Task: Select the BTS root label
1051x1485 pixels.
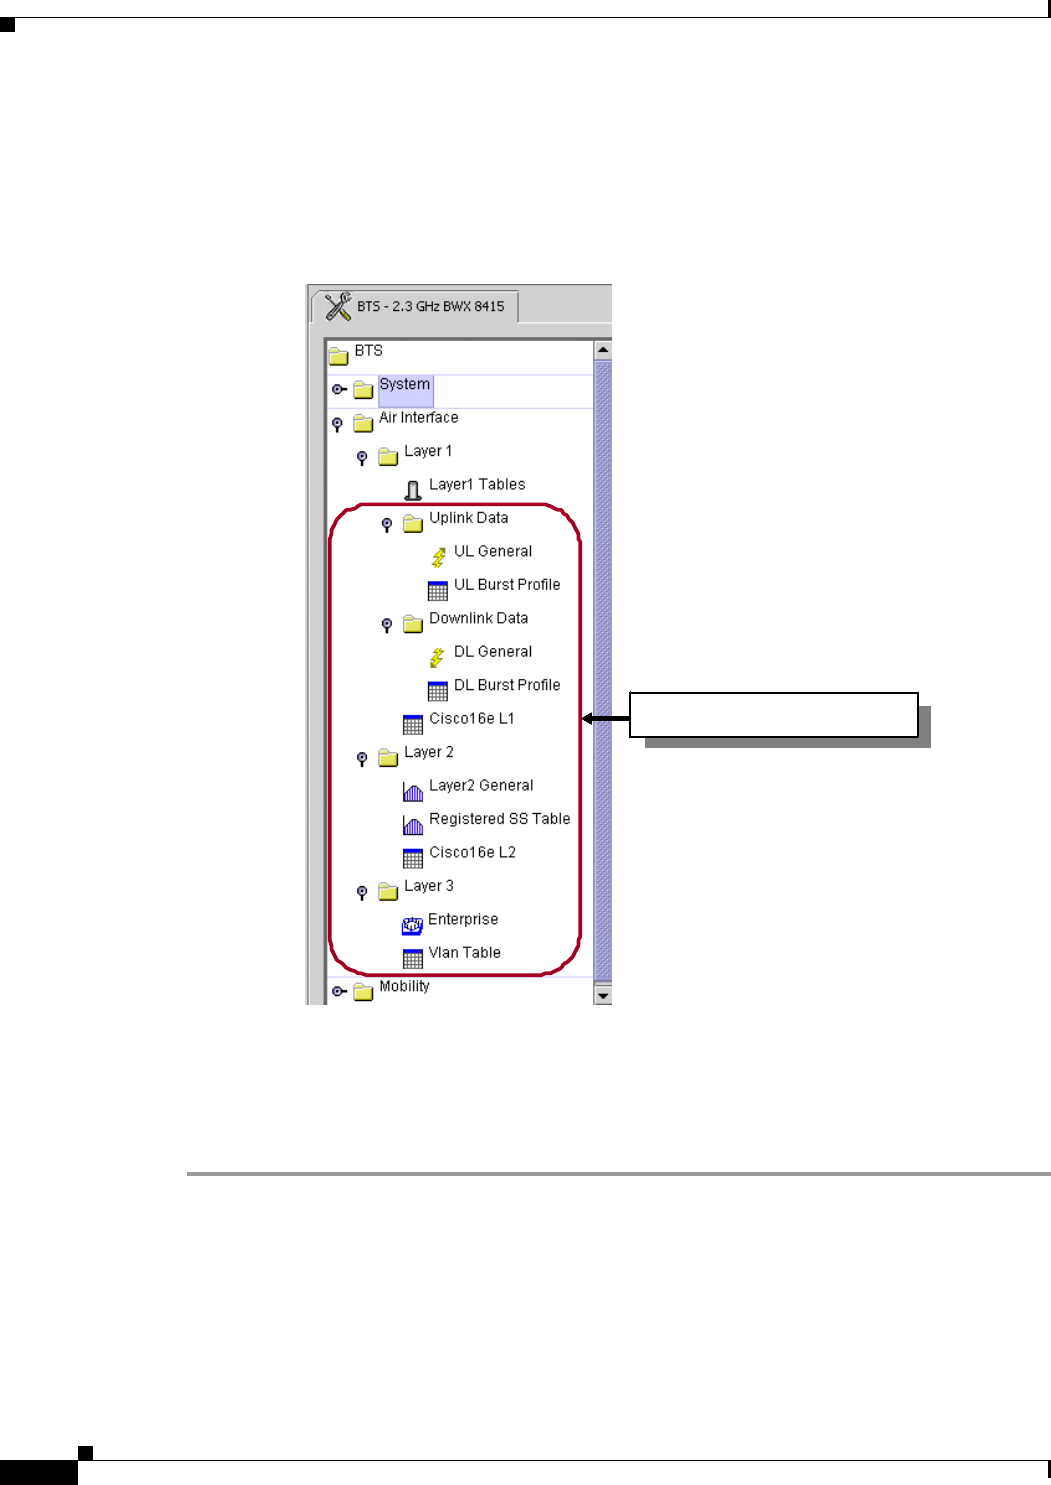Action: (x=369, y=351)
